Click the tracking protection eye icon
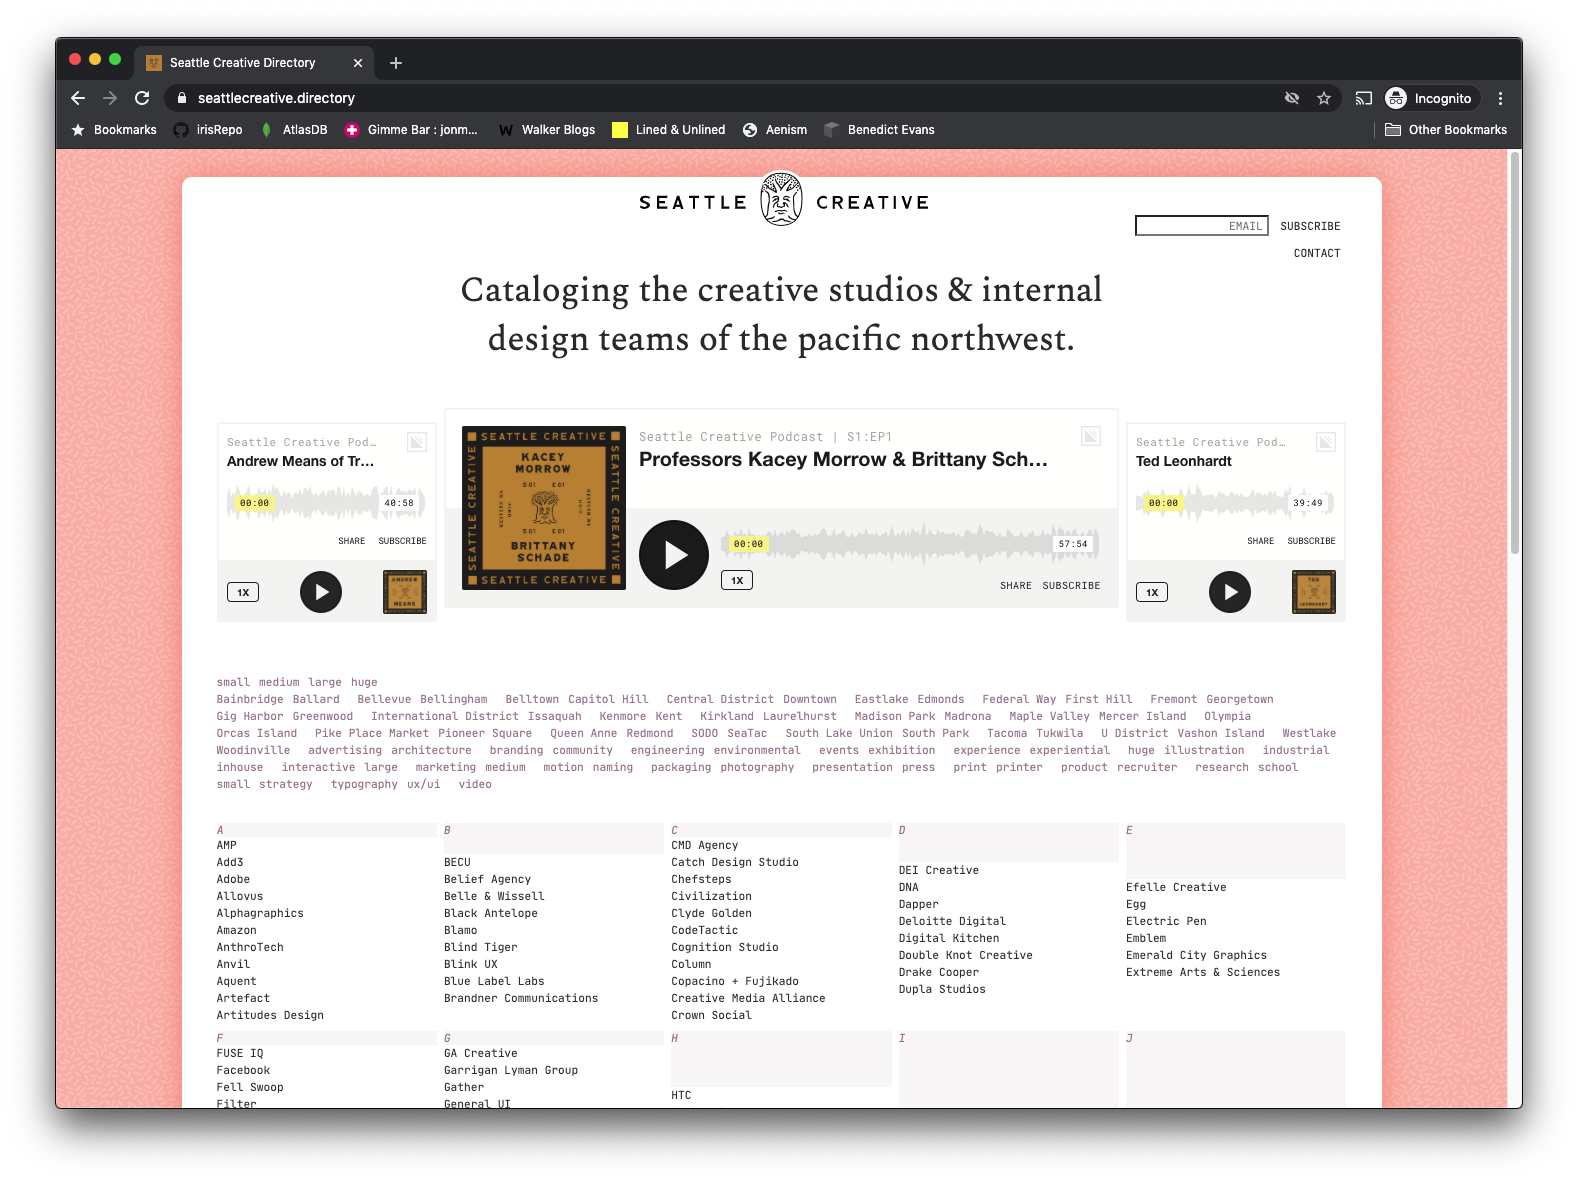The image size is (1578, 1182). (1292, 98)
